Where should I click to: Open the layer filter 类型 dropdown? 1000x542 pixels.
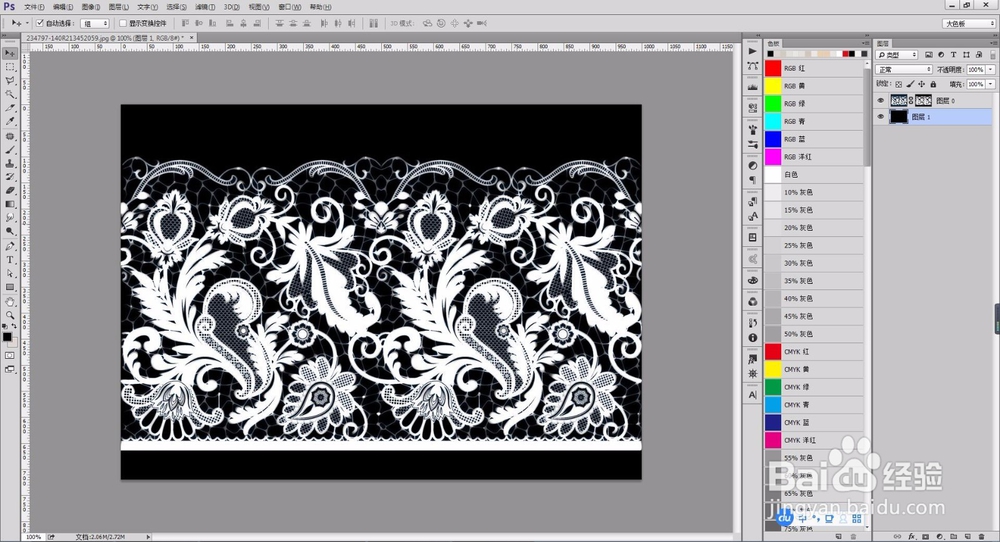pyautogui.click(x=898, y=55)
